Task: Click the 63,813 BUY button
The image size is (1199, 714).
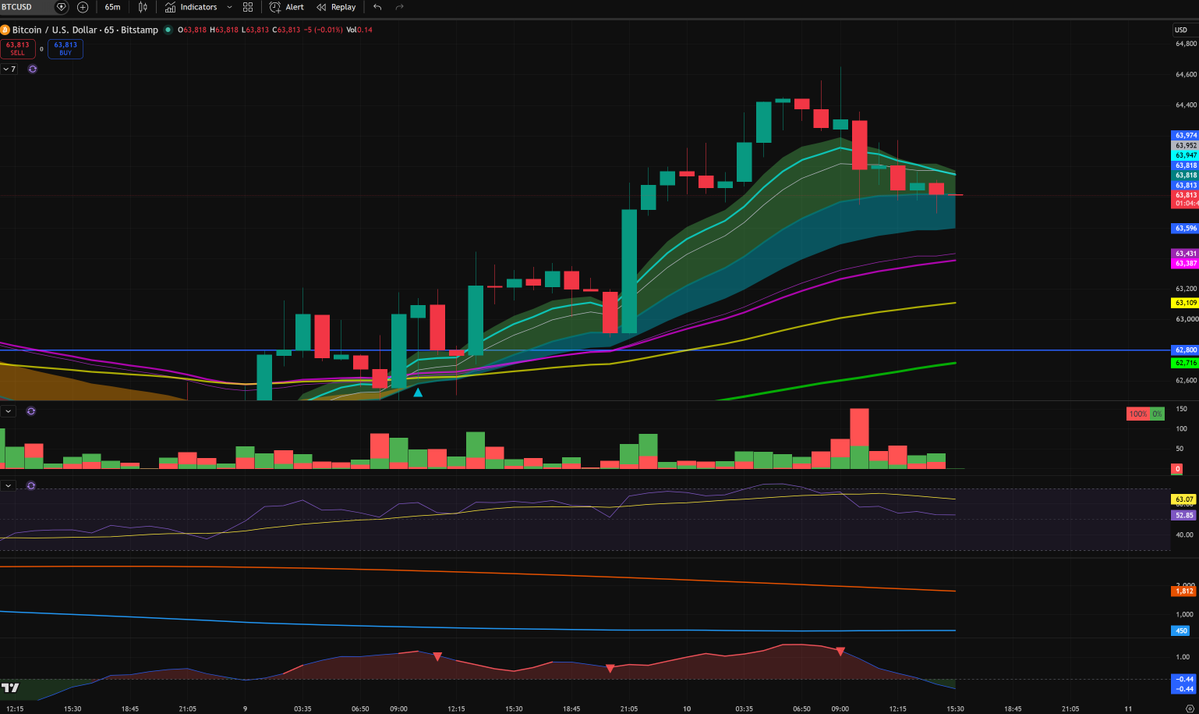Action: pyautogui.click(x=65, y=48)
